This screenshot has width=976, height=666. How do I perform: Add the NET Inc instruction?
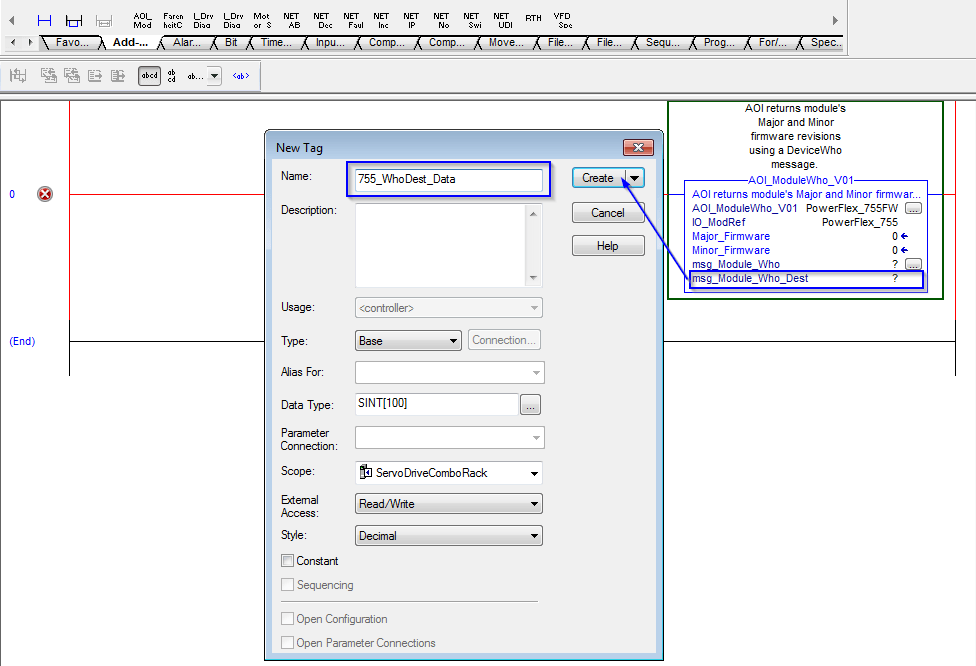pyautogui.click(x=382, y=21)
